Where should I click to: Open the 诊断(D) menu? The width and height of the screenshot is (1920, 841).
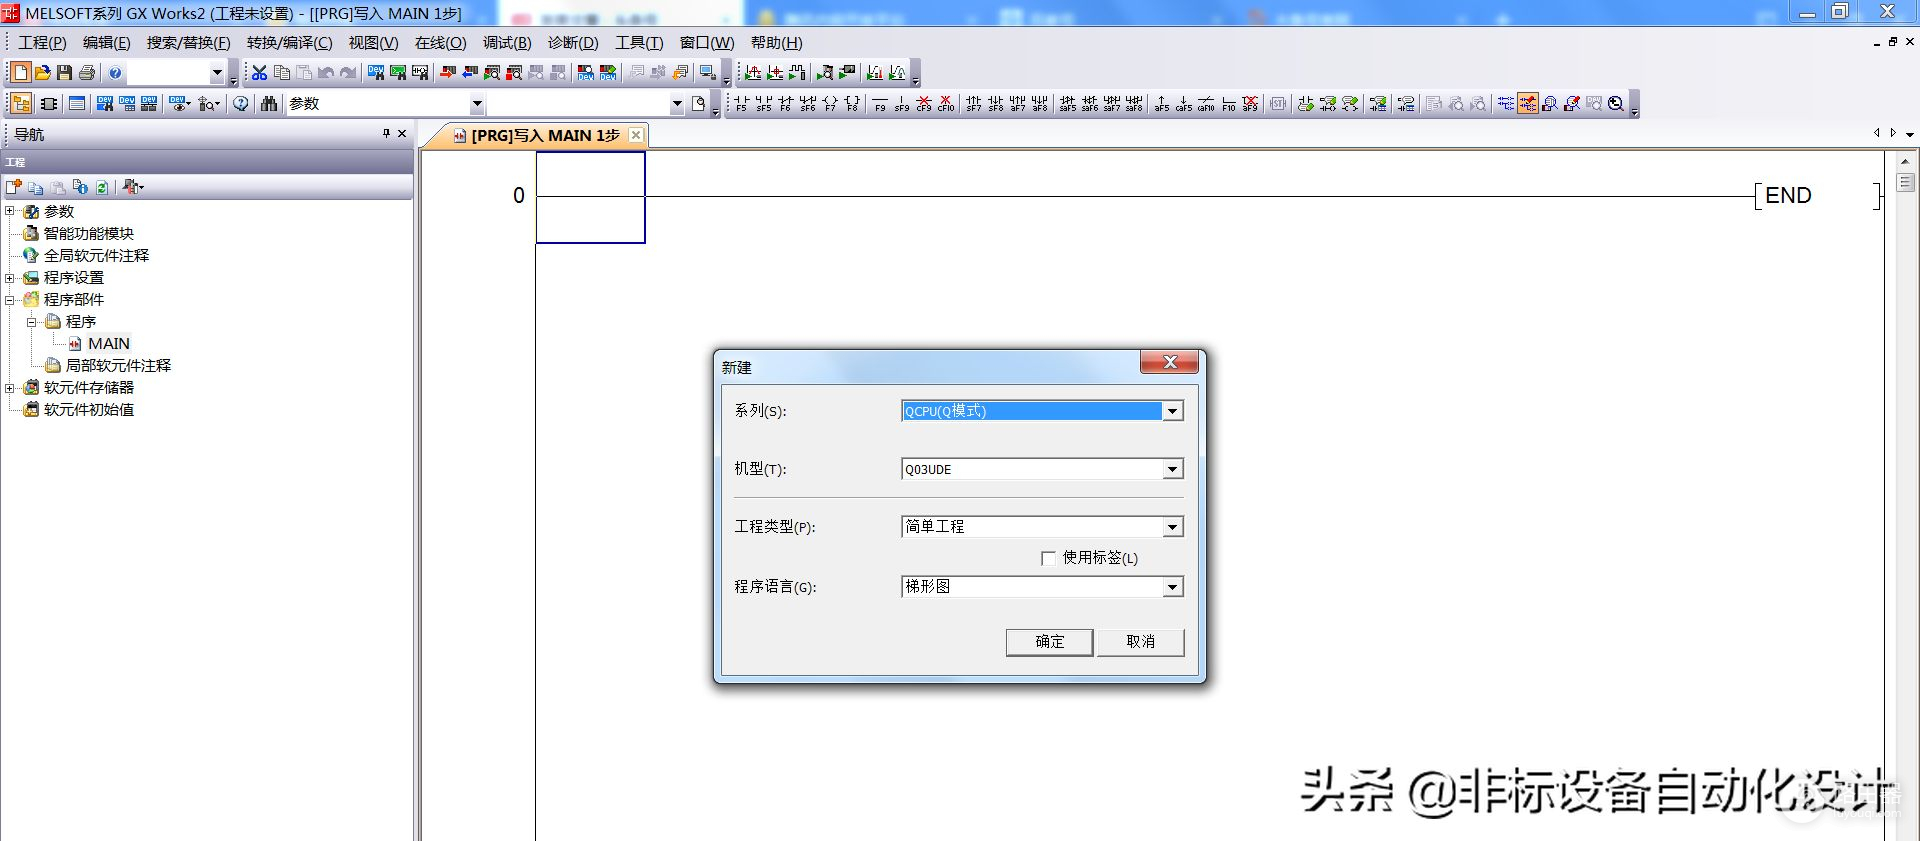[x=573, y=42]
